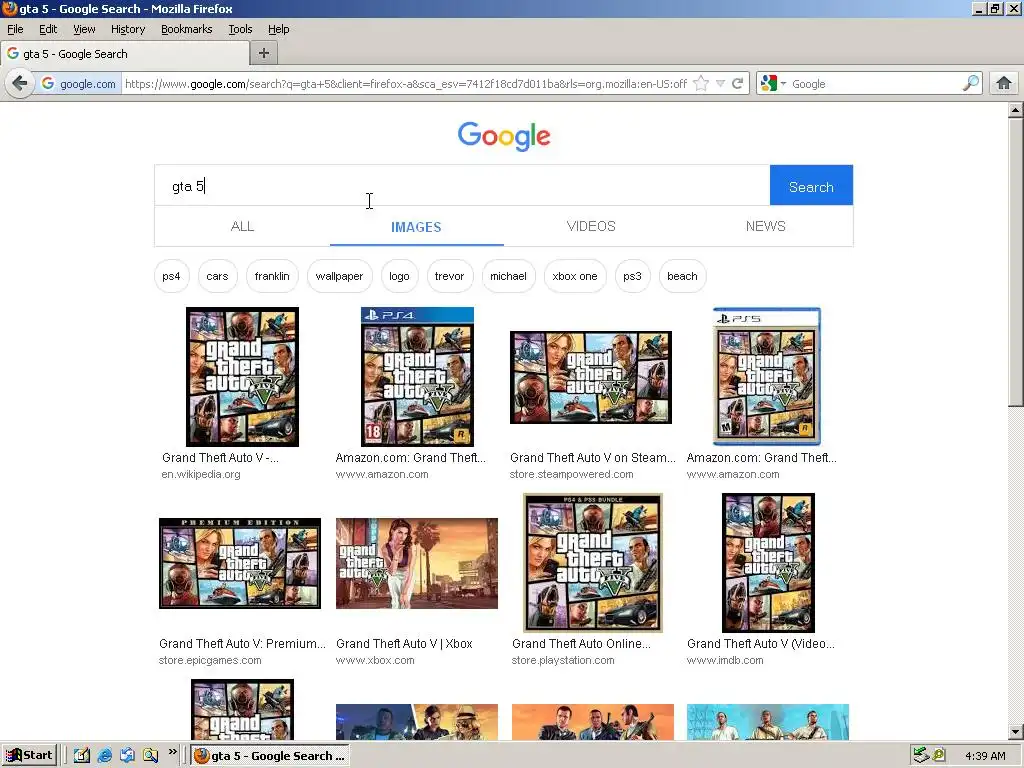Click the page scrollbar up arrow
Viewport: 1024px width, 768px height.
coord(1016,110)
